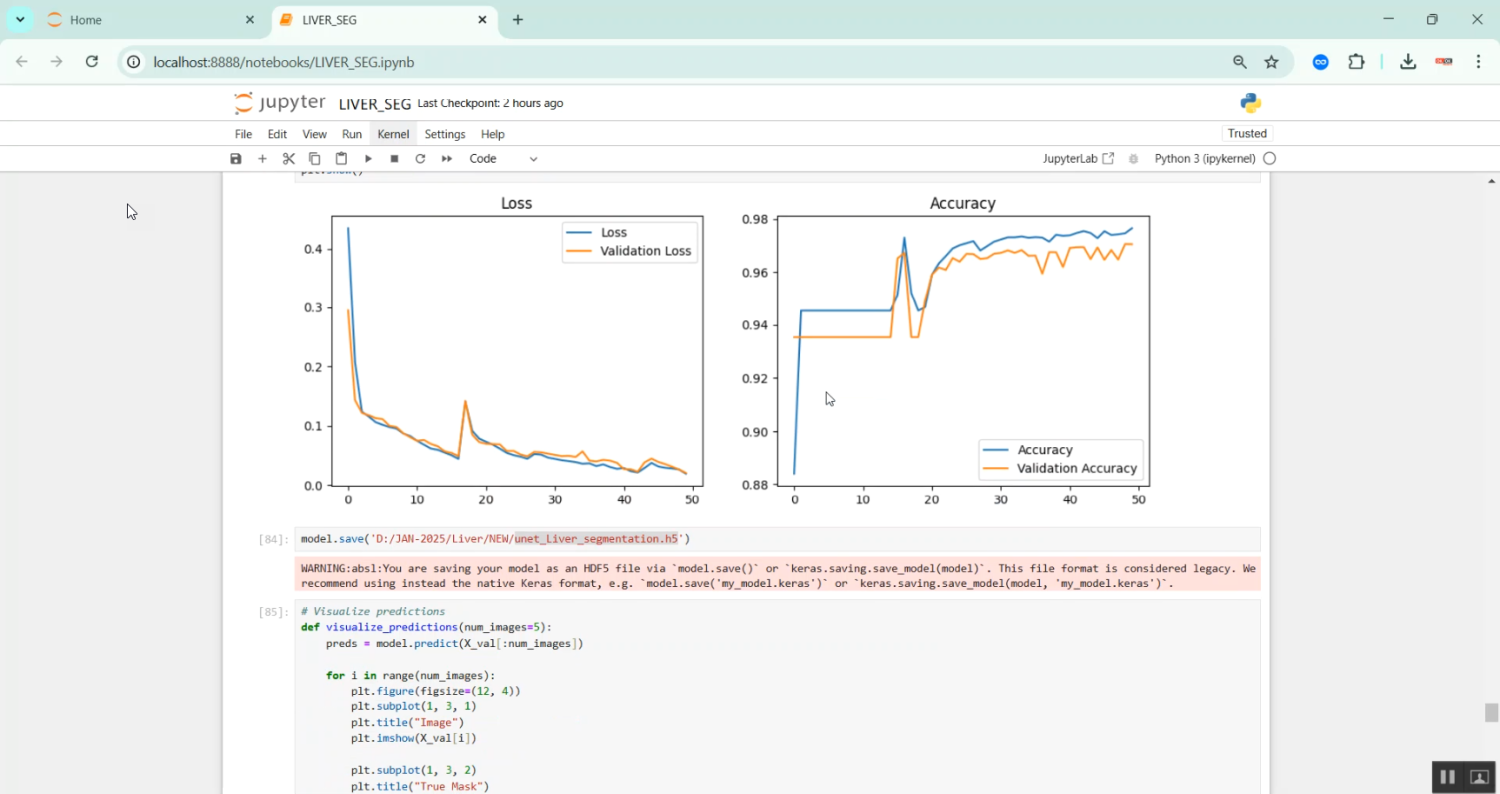Viewport: 1500px width, 794px height.
Task: Expand the browser tab search chevron
Action: (x=20, y=20)
